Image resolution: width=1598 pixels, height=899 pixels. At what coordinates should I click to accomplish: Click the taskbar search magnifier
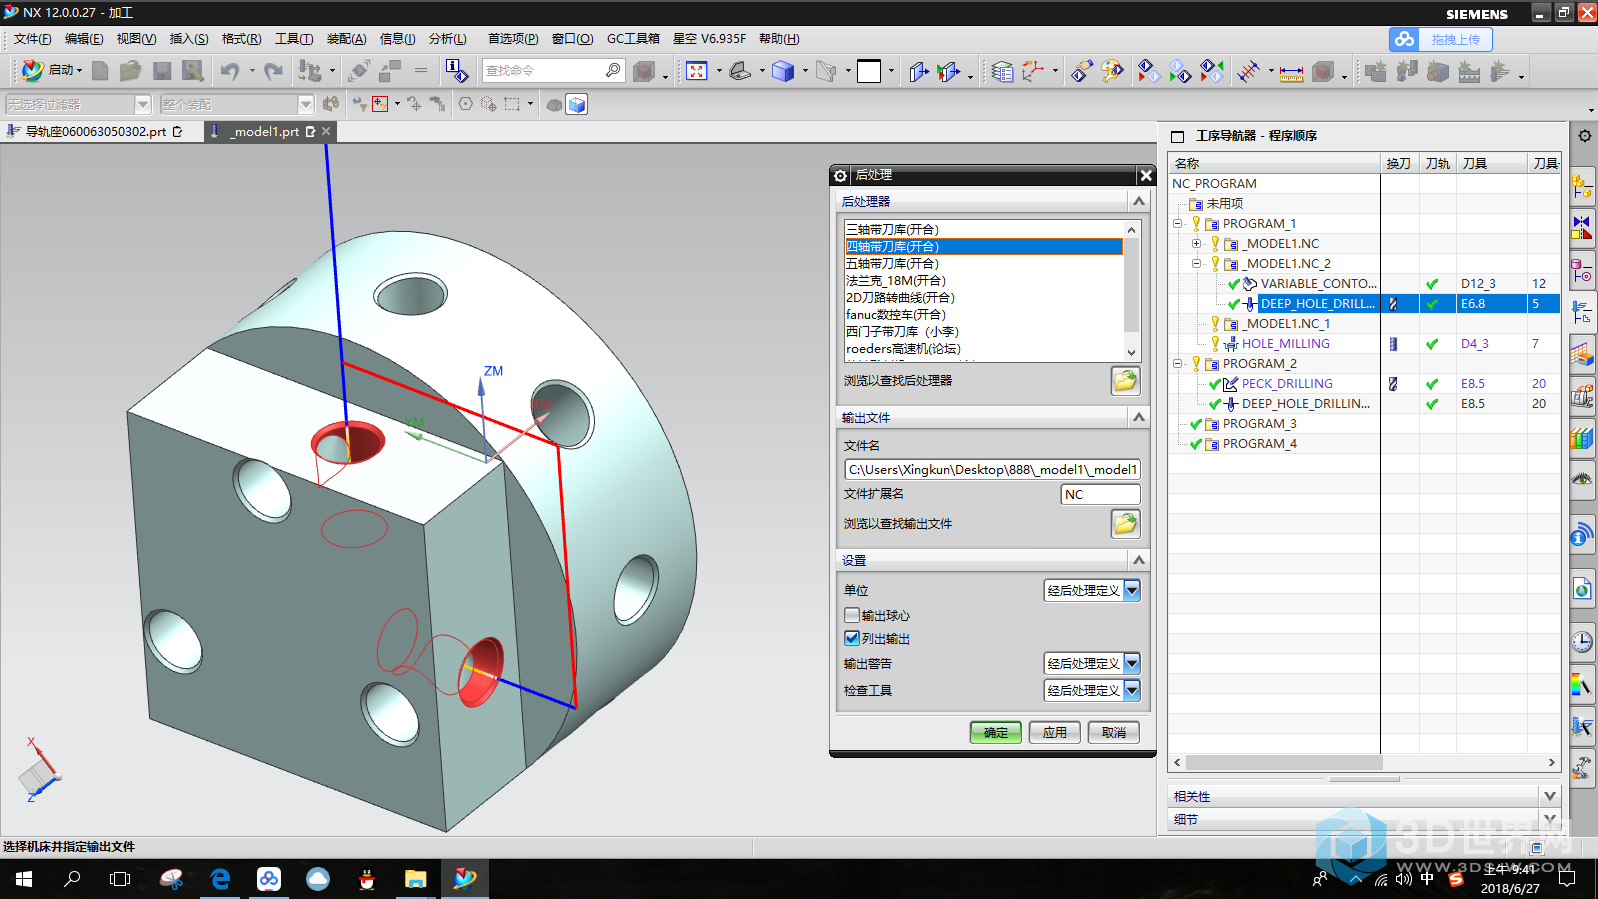[72, 879]
